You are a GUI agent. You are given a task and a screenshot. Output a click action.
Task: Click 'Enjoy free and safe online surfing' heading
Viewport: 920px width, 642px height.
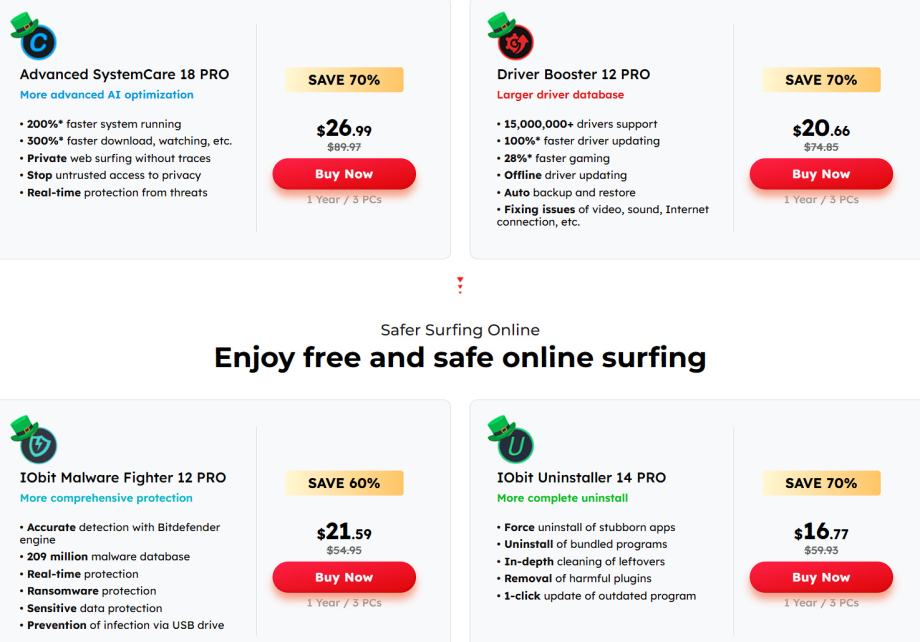click(460, 357)
